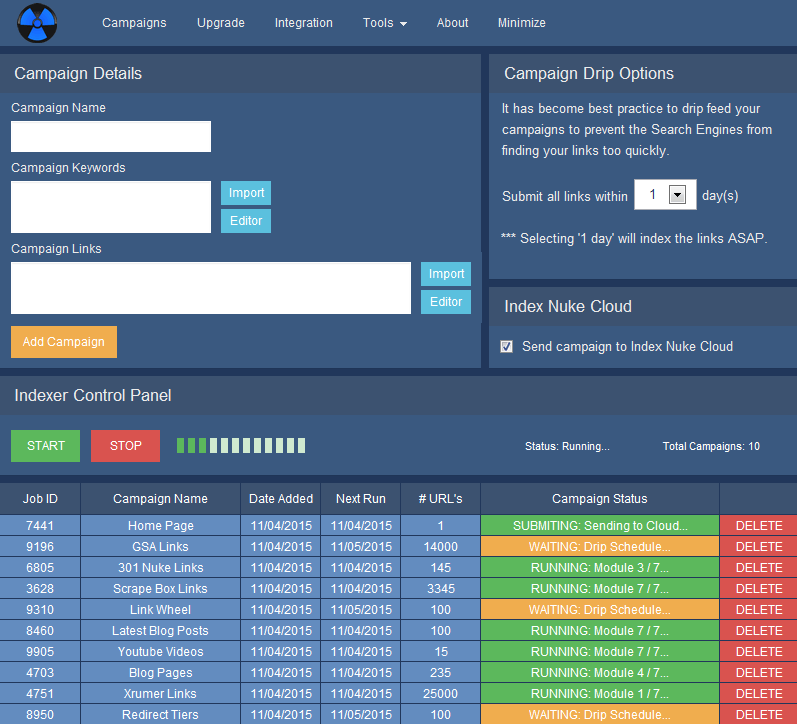Click the Index Nuke radioactive logo
This screenshot has width=797, height=724.
37,23
